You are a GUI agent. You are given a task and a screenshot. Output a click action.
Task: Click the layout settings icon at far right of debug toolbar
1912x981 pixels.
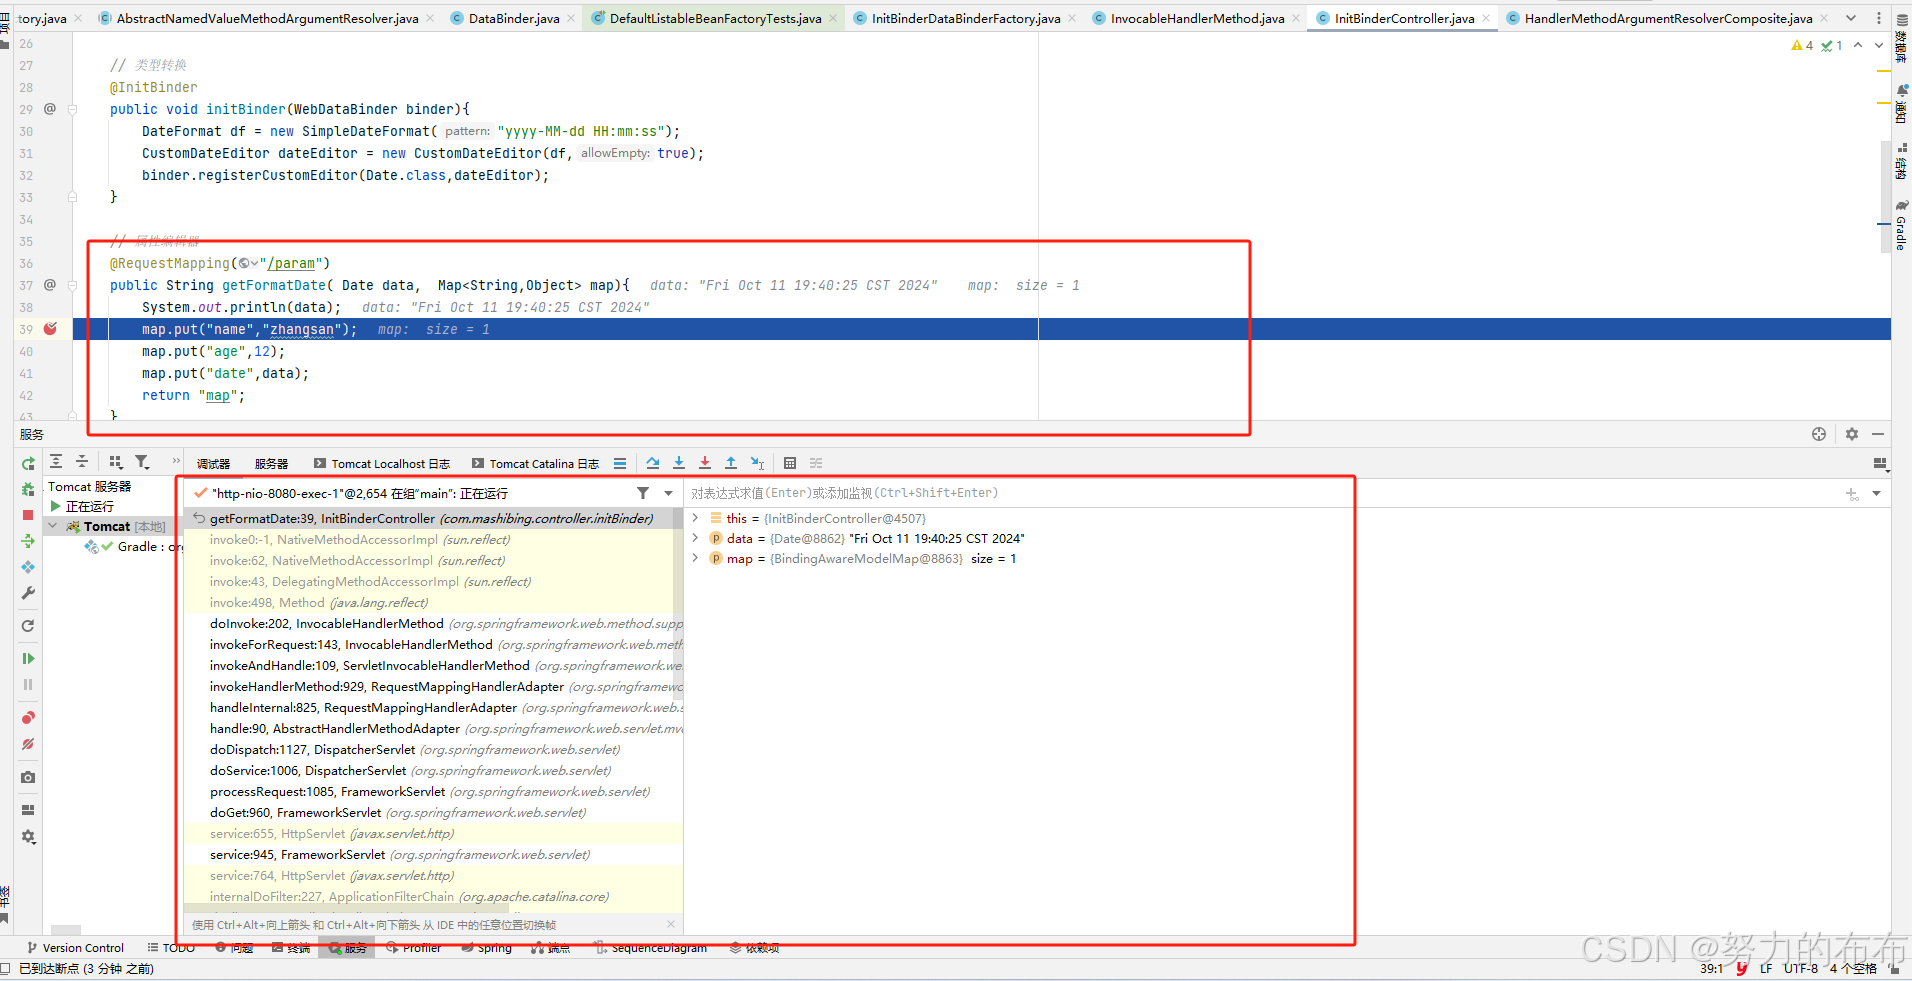tap(1880, 464)
